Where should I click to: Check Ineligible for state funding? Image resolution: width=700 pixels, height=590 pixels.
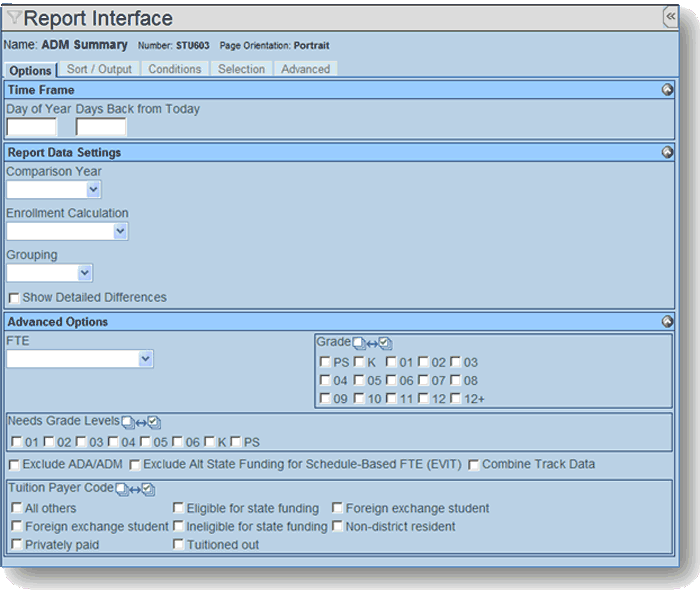(x=178, y=526)
